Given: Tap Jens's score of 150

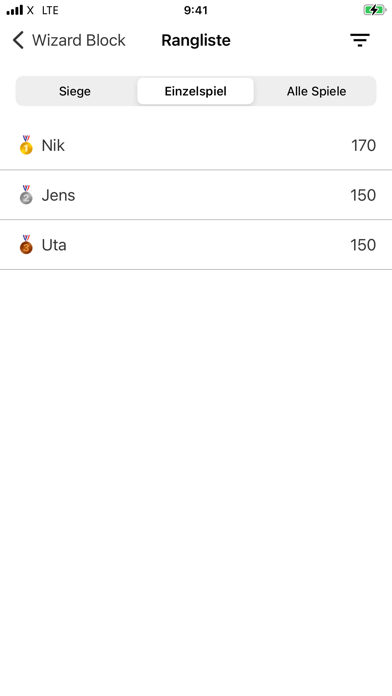Looking at the screenshot, I should click(363, 195).
